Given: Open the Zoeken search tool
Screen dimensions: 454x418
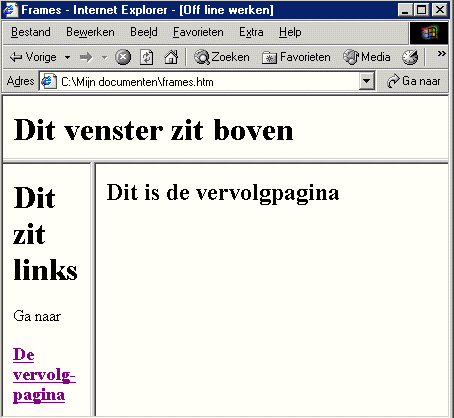Looking at the screenshot, I should [222, 57].
